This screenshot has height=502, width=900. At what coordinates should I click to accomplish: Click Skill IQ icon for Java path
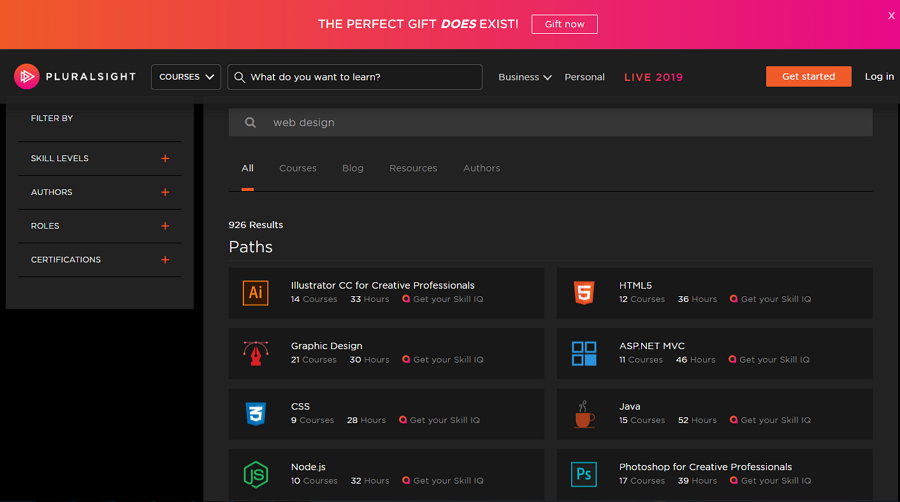pos(734,420)
